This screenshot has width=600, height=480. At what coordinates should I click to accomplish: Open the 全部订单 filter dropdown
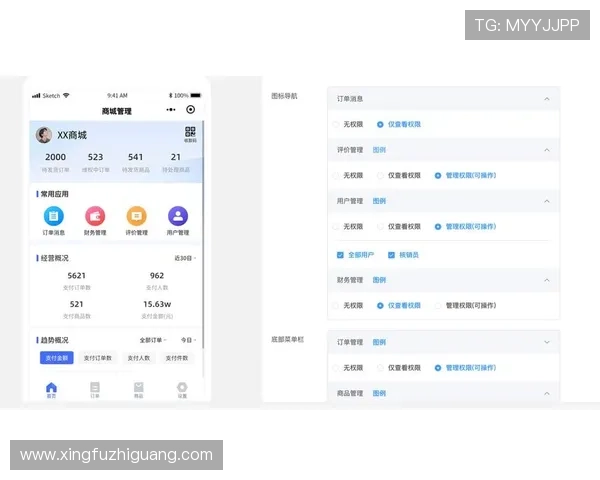tap(153, 340)
